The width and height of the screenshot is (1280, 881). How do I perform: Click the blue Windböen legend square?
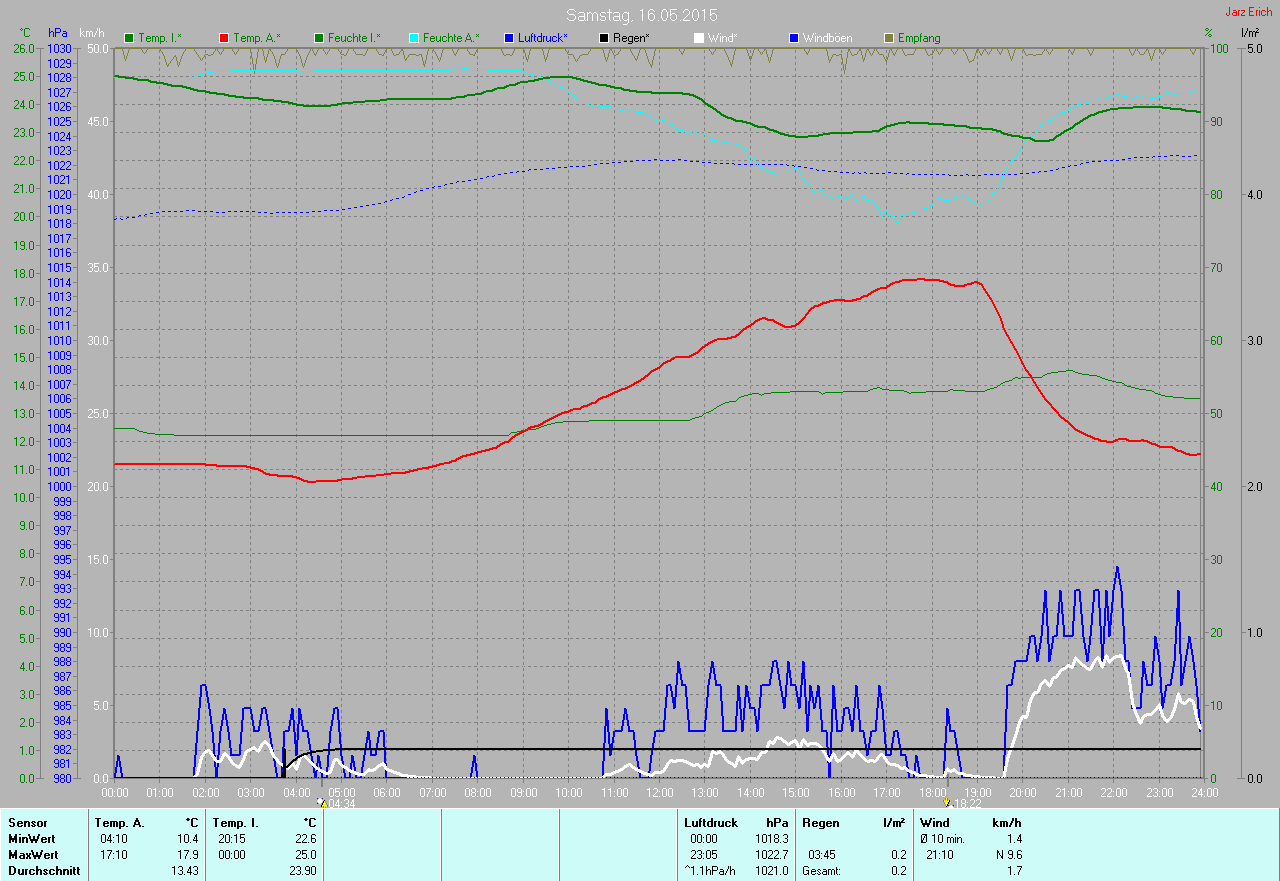(x=794, y=38)
